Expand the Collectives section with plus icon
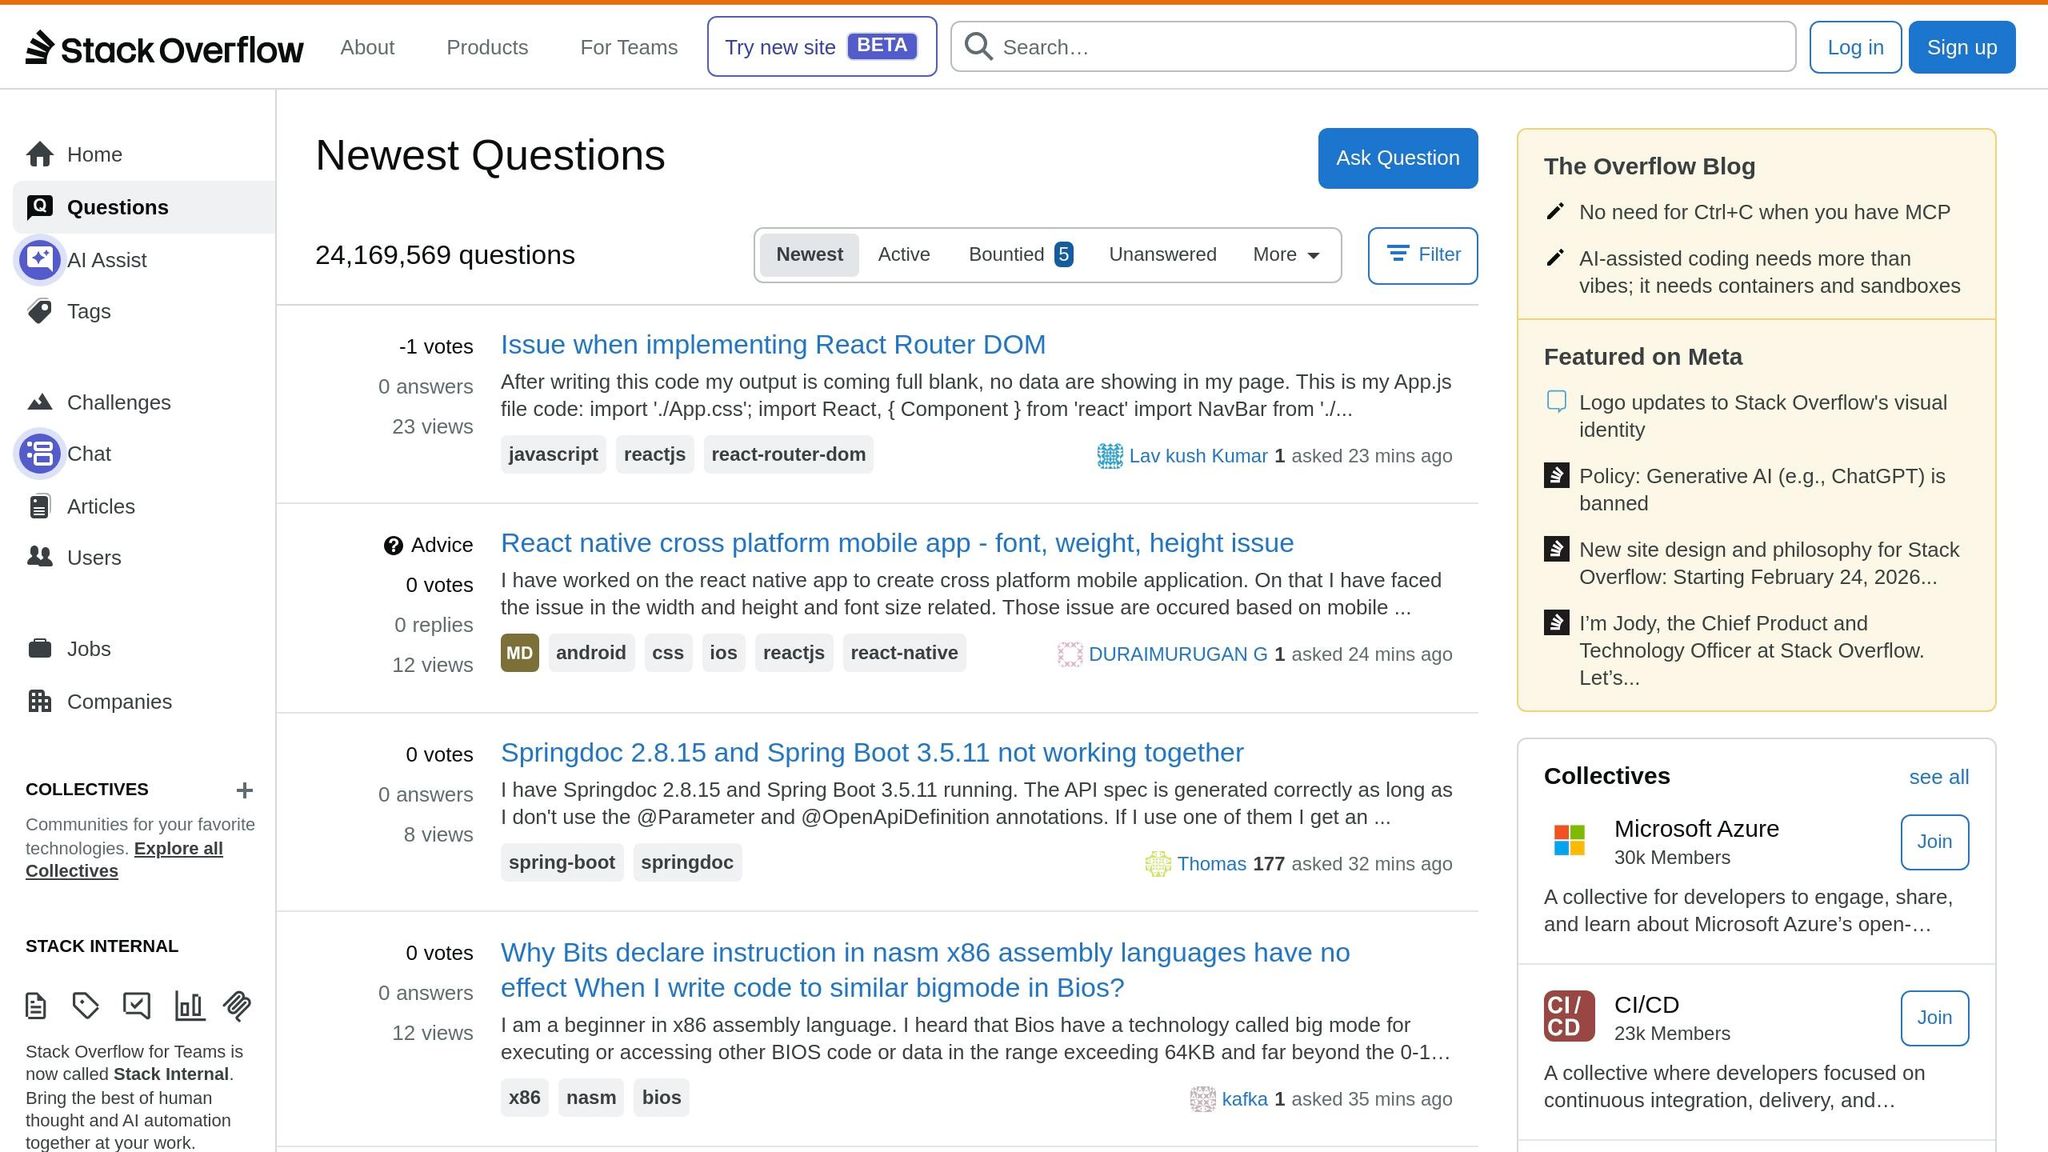Viewport: 2048px width, 1152px height. [x=244, y=790]
